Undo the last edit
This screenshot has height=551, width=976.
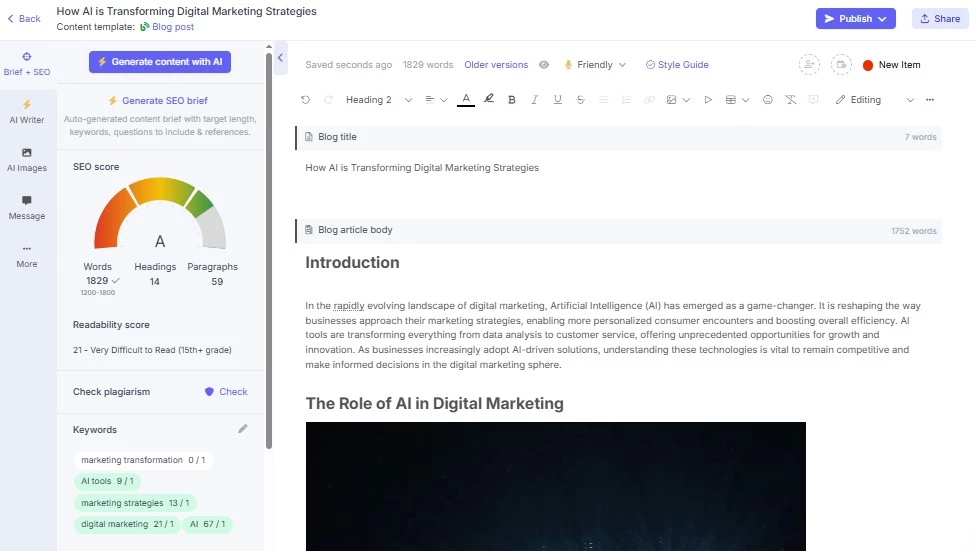[306, 100]
